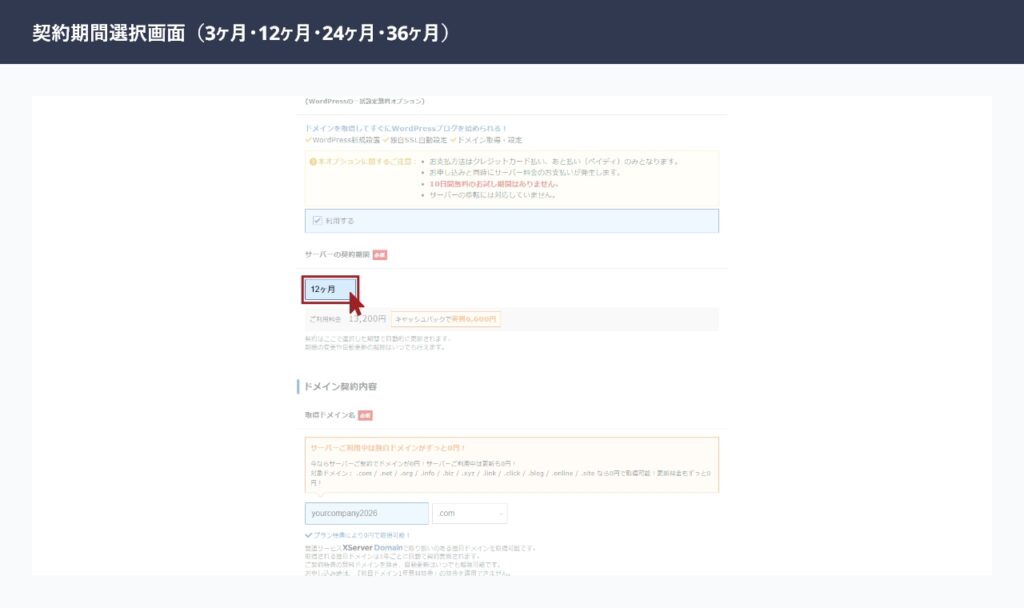This screenshot has height=608, width=1024.
Task: Click the サーバーの契約期間 label
Action: pyautogui.click(x=337, y=255)
